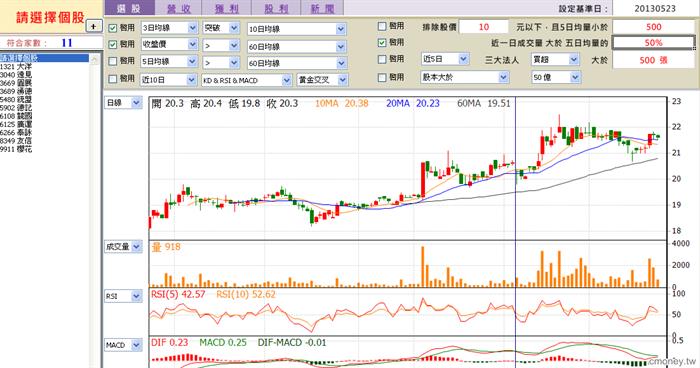Click the 500 張 threshold field
The height and width of the screenshot is (368, 700).
[653, 60]
